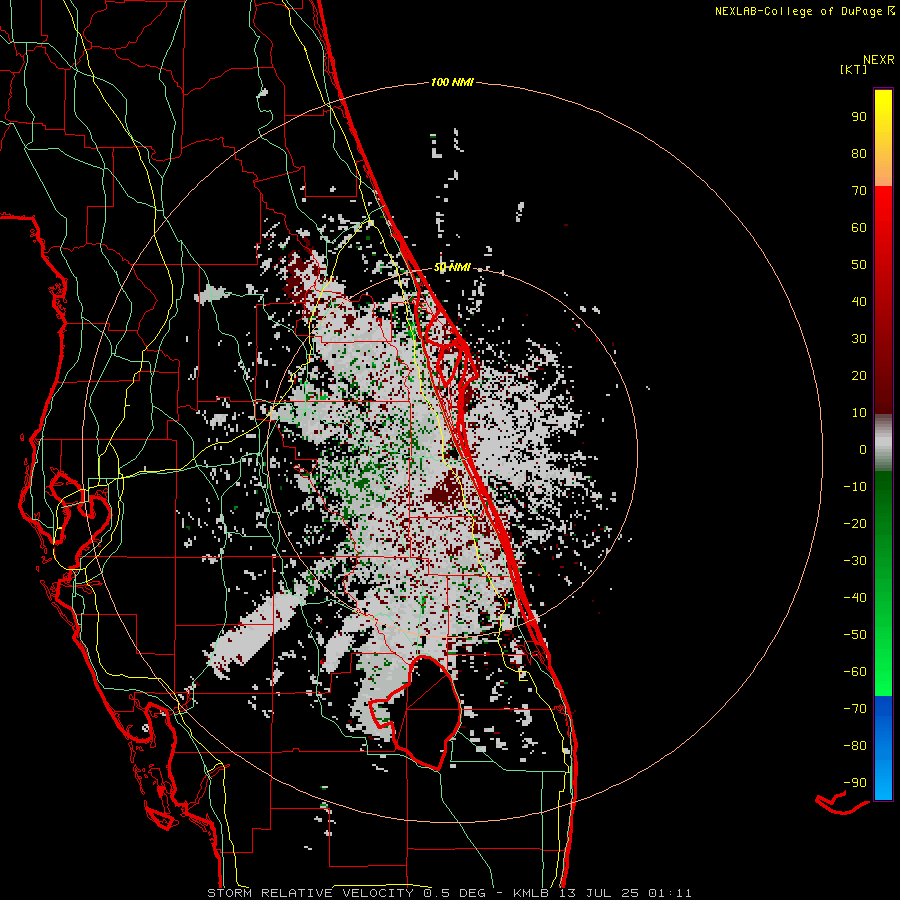Click the NEXR label above the scale
The width and height of the screenshot is (900, 900).
pos(878,59)
